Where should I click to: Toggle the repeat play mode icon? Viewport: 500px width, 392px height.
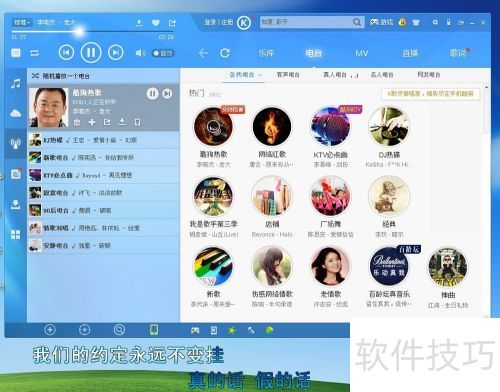pyautogui.click(x=34, y=53)
